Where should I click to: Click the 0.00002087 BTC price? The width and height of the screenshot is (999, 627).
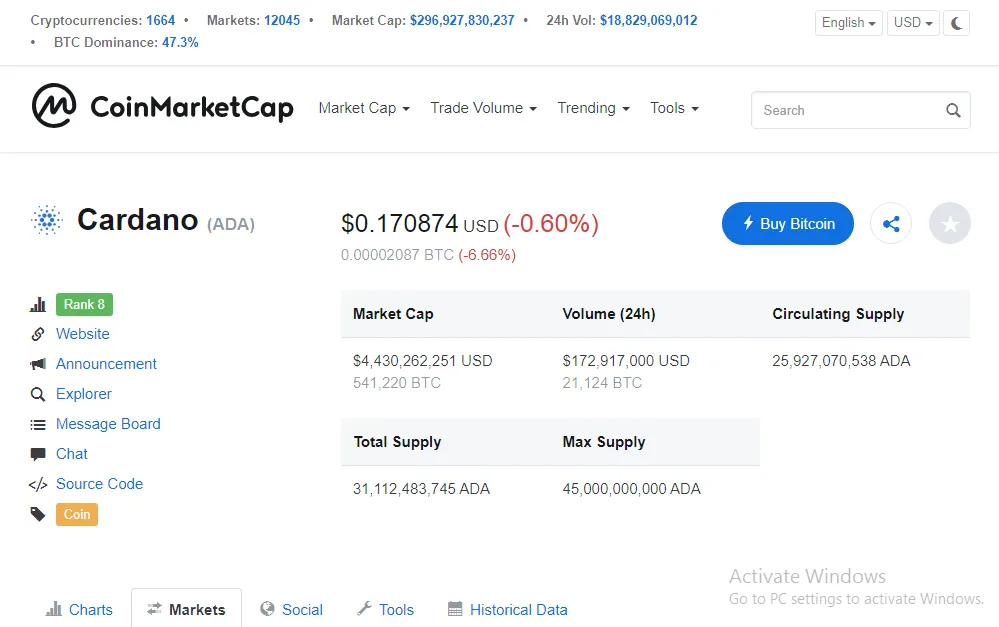pyautogui.click(x=397, y=255)
